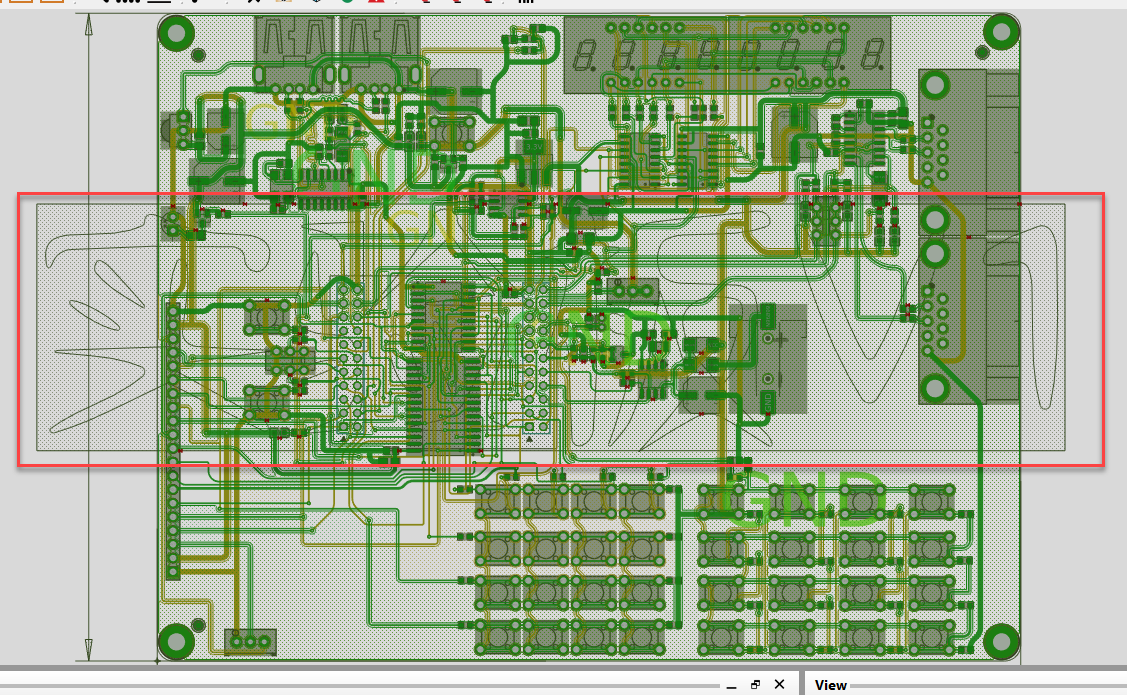Select the long pin header on left edge
This screenshot has width=1127, height=695.
click(x=173, y=440)
